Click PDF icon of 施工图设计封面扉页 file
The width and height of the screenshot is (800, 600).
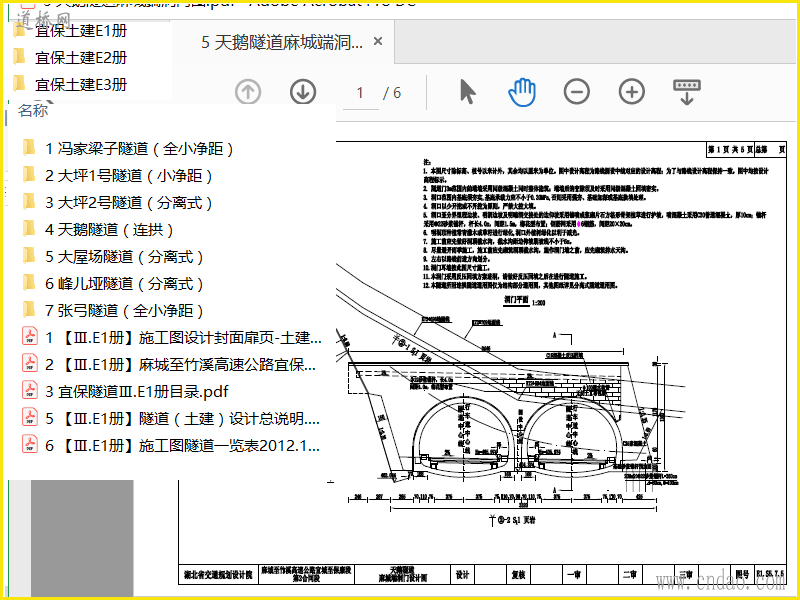click(x=30, y=337)
